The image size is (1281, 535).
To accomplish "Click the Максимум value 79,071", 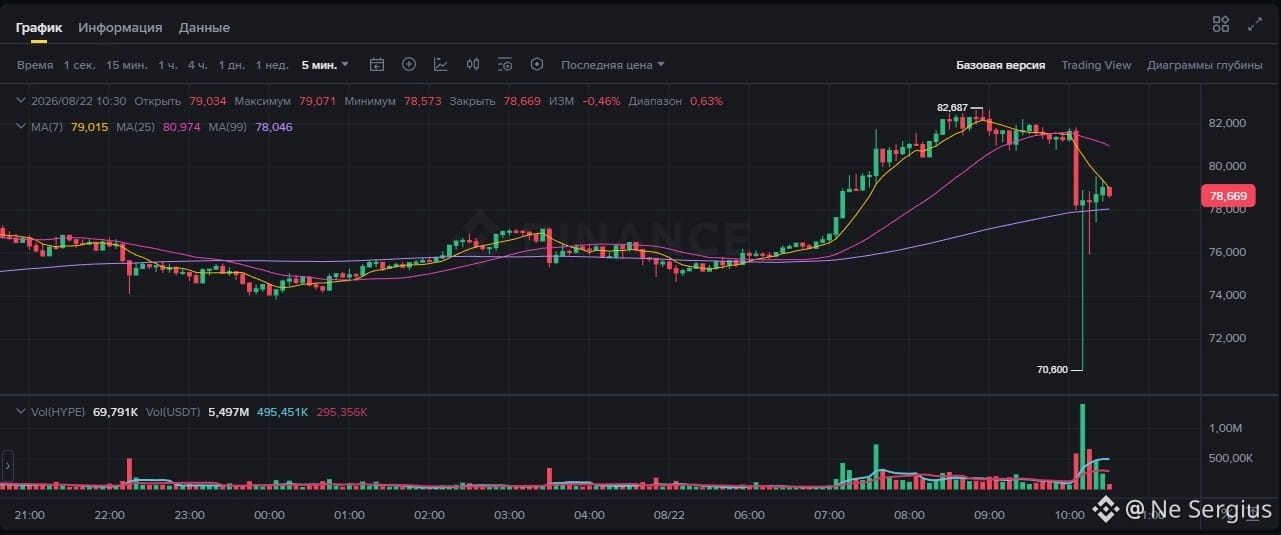I will pyautogui.click(x=317, y=101).
